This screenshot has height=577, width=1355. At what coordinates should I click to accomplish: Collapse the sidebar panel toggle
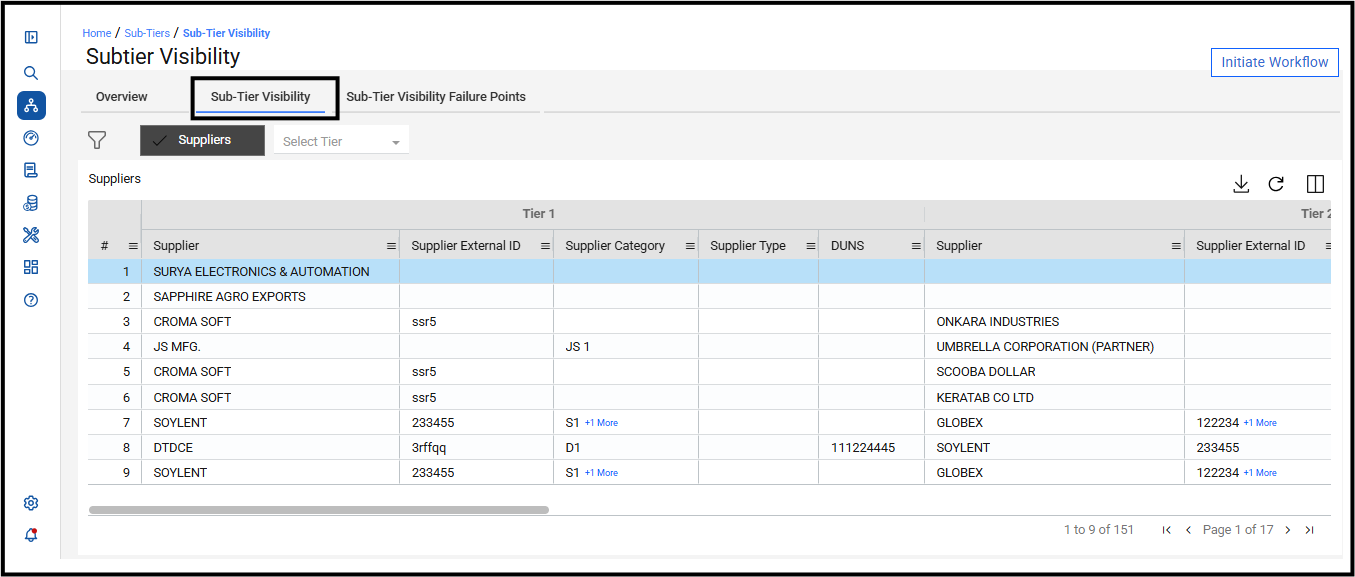31,37
